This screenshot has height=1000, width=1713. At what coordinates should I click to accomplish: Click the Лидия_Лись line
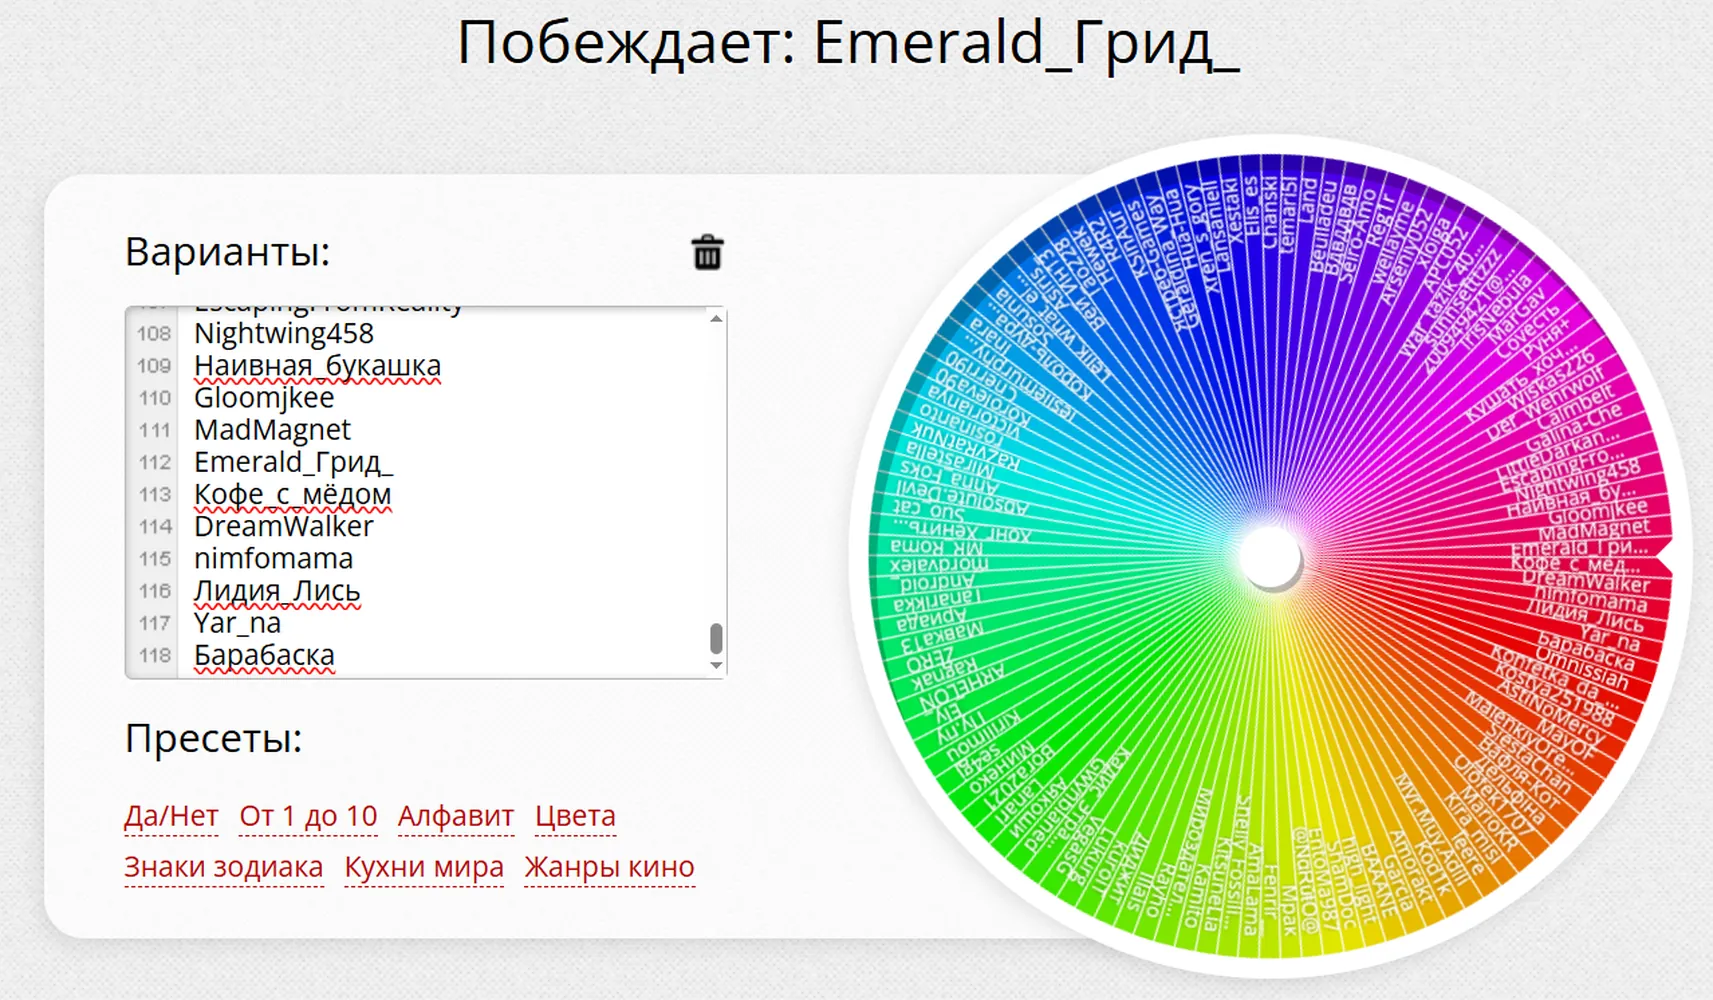coord(277,591)
